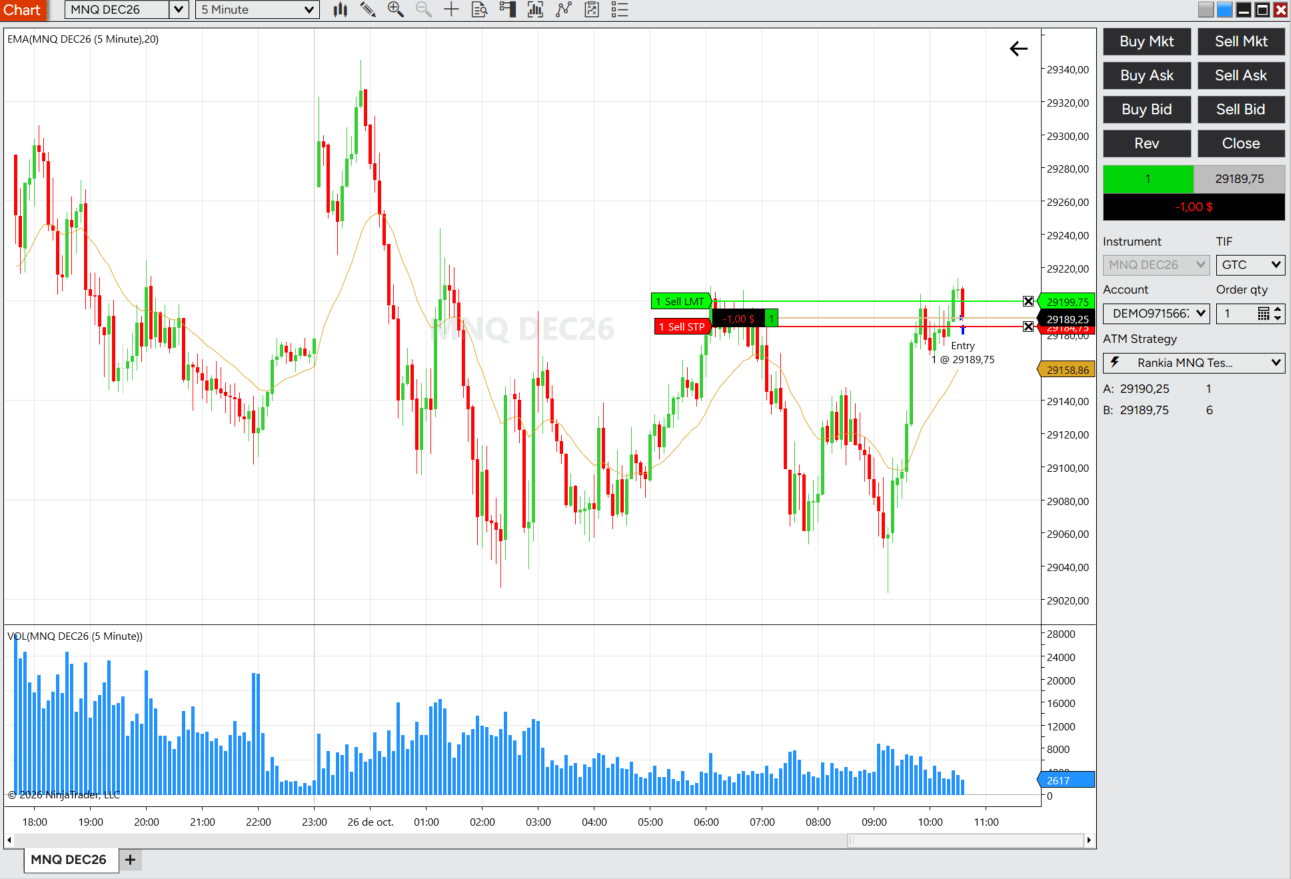Click the zoom out magnifier icon
1291x879 pixels.
[x=423, y=10]
